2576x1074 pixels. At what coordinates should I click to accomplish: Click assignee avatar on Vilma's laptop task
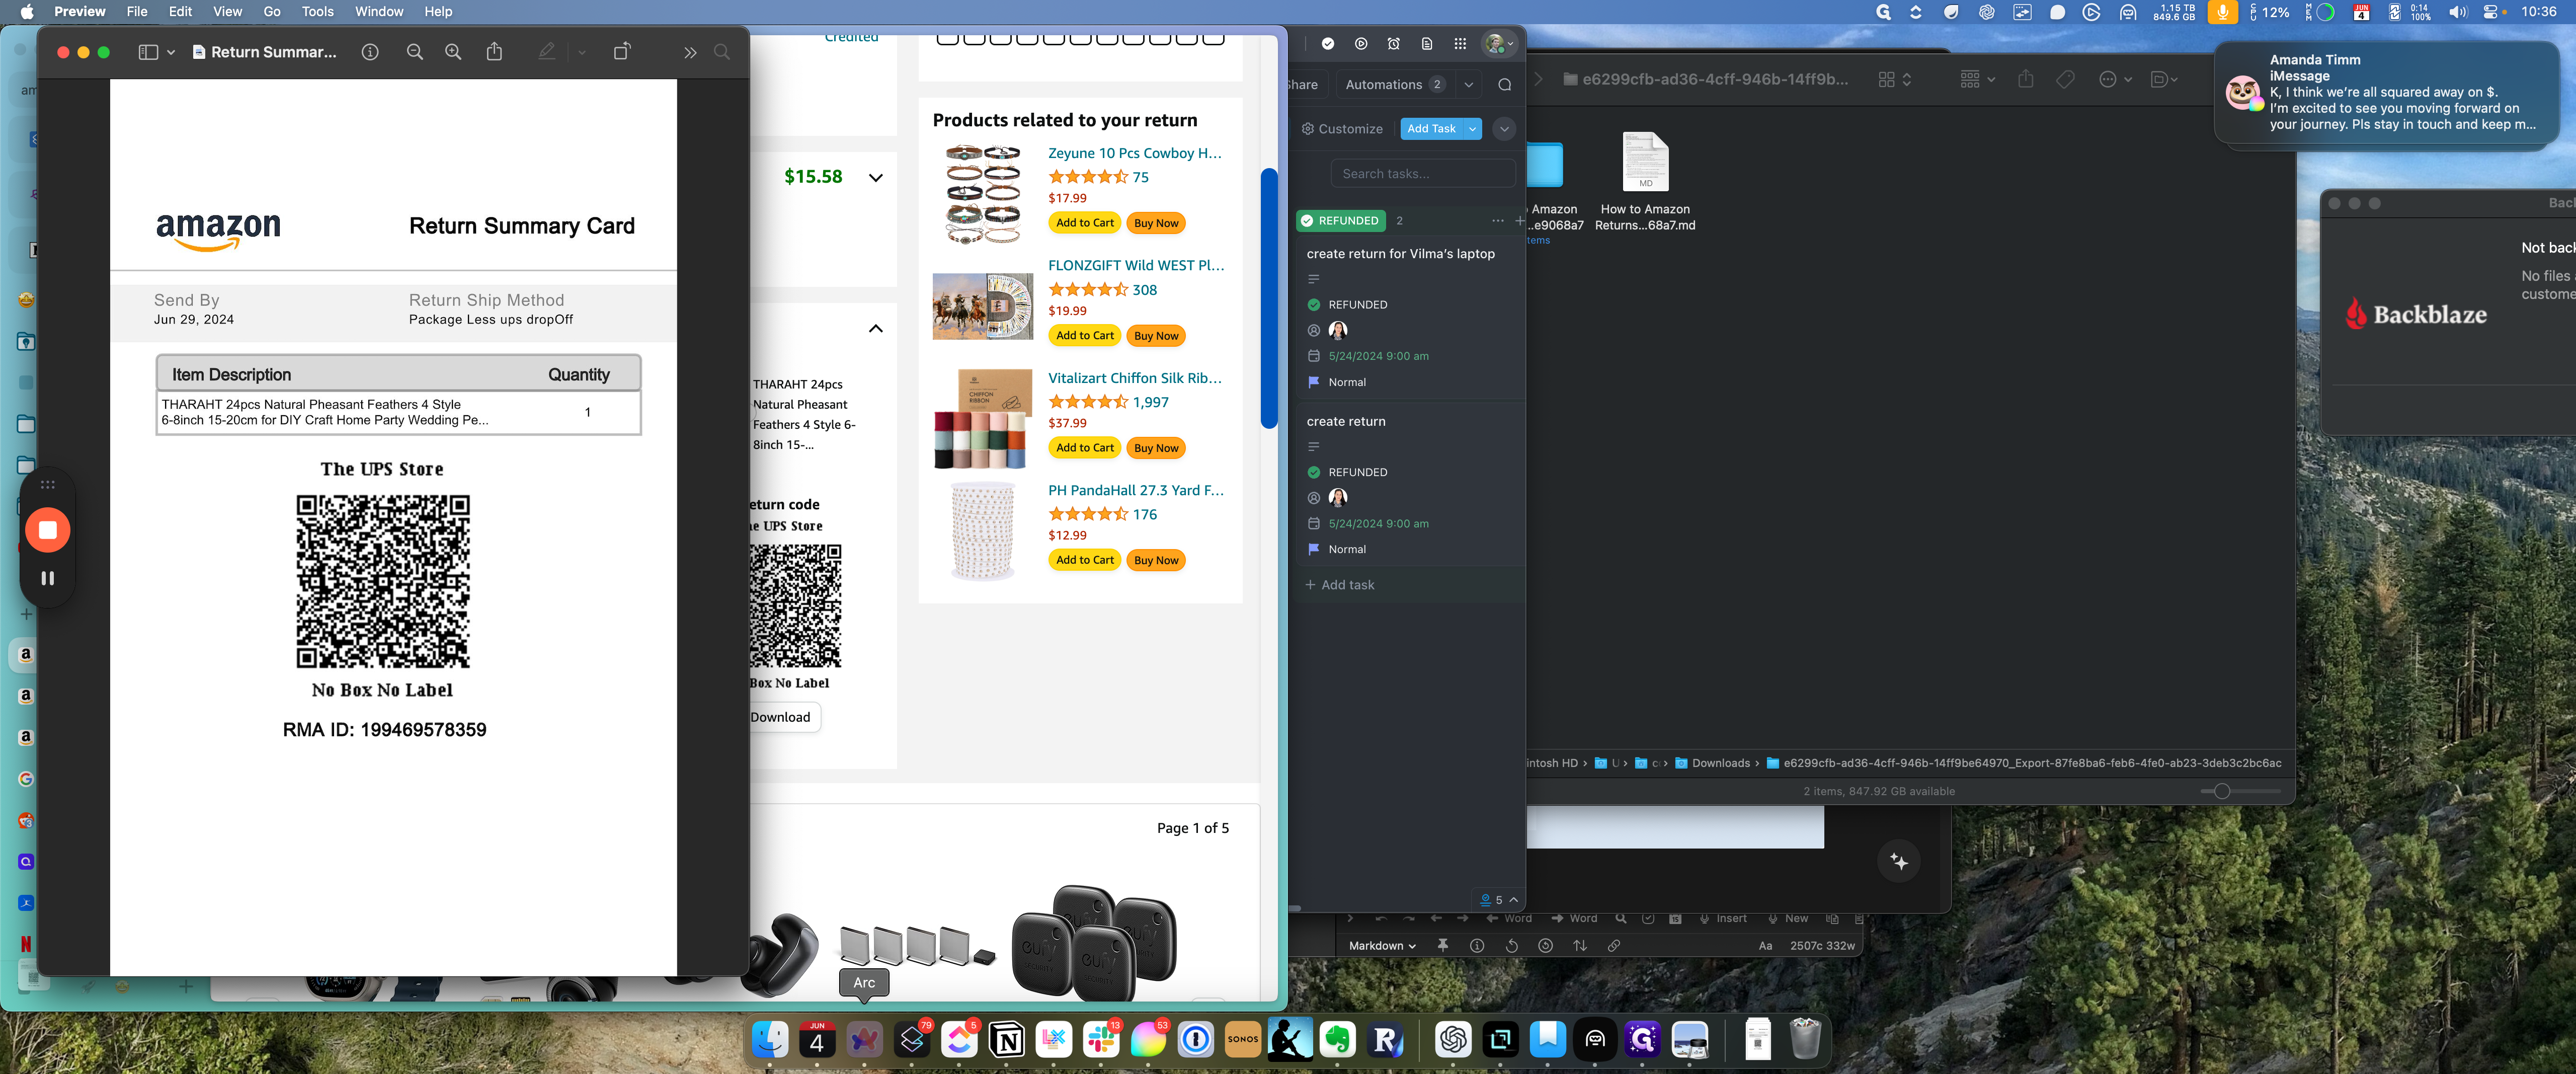pos(1338,330)
